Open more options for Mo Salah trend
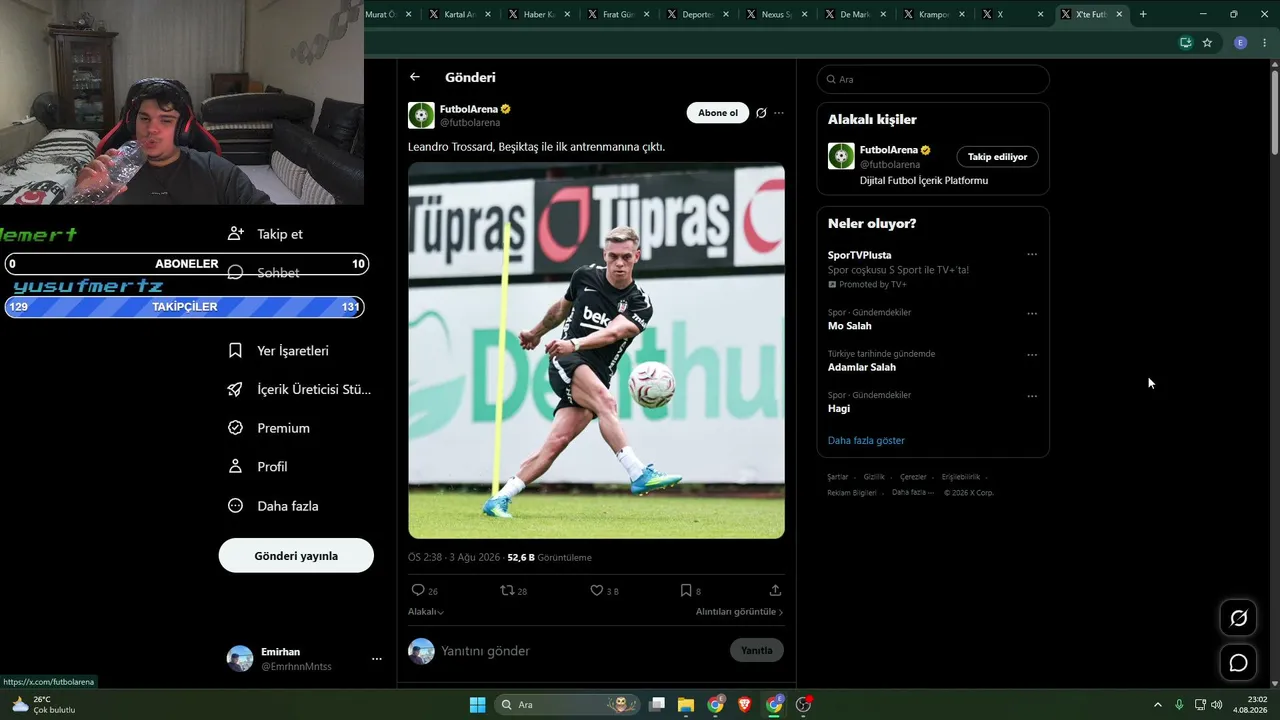1280x720 pixels. (1032, 313)
